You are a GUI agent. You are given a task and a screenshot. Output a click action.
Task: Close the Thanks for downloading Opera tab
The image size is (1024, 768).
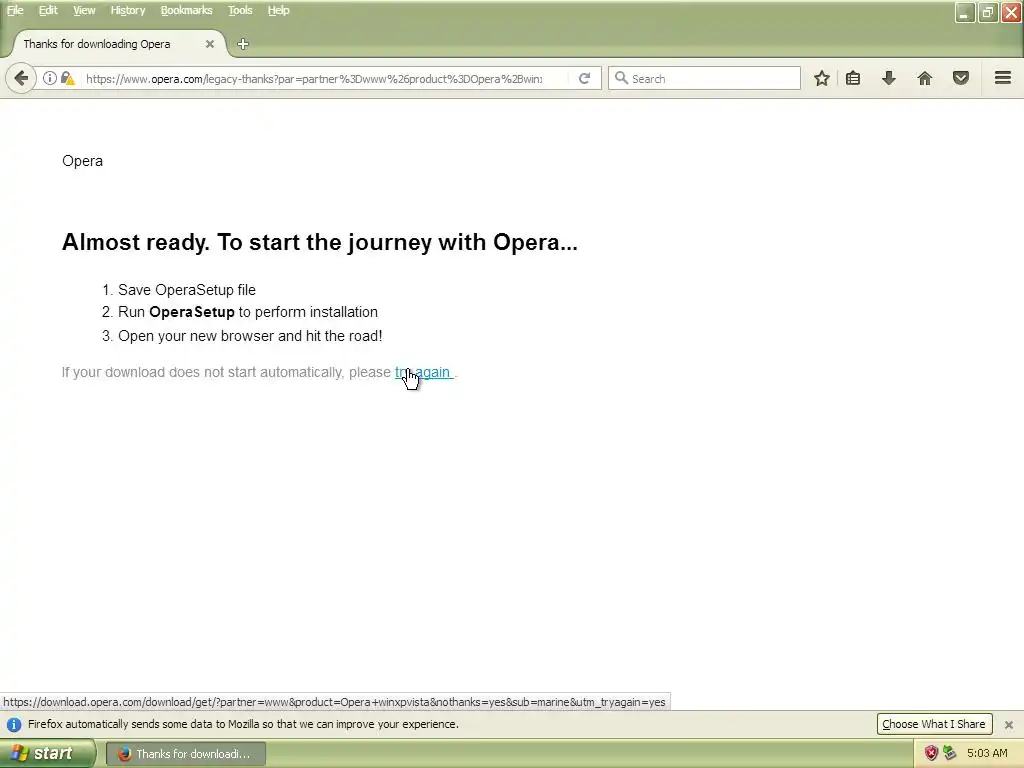[x=210, y=44]
